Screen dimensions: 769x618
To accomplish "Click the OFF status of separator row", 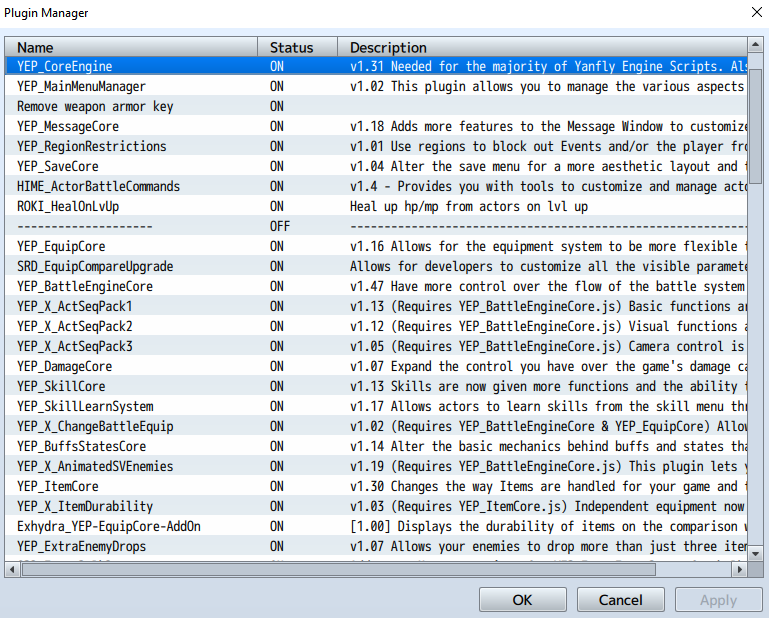I will 280,226.
